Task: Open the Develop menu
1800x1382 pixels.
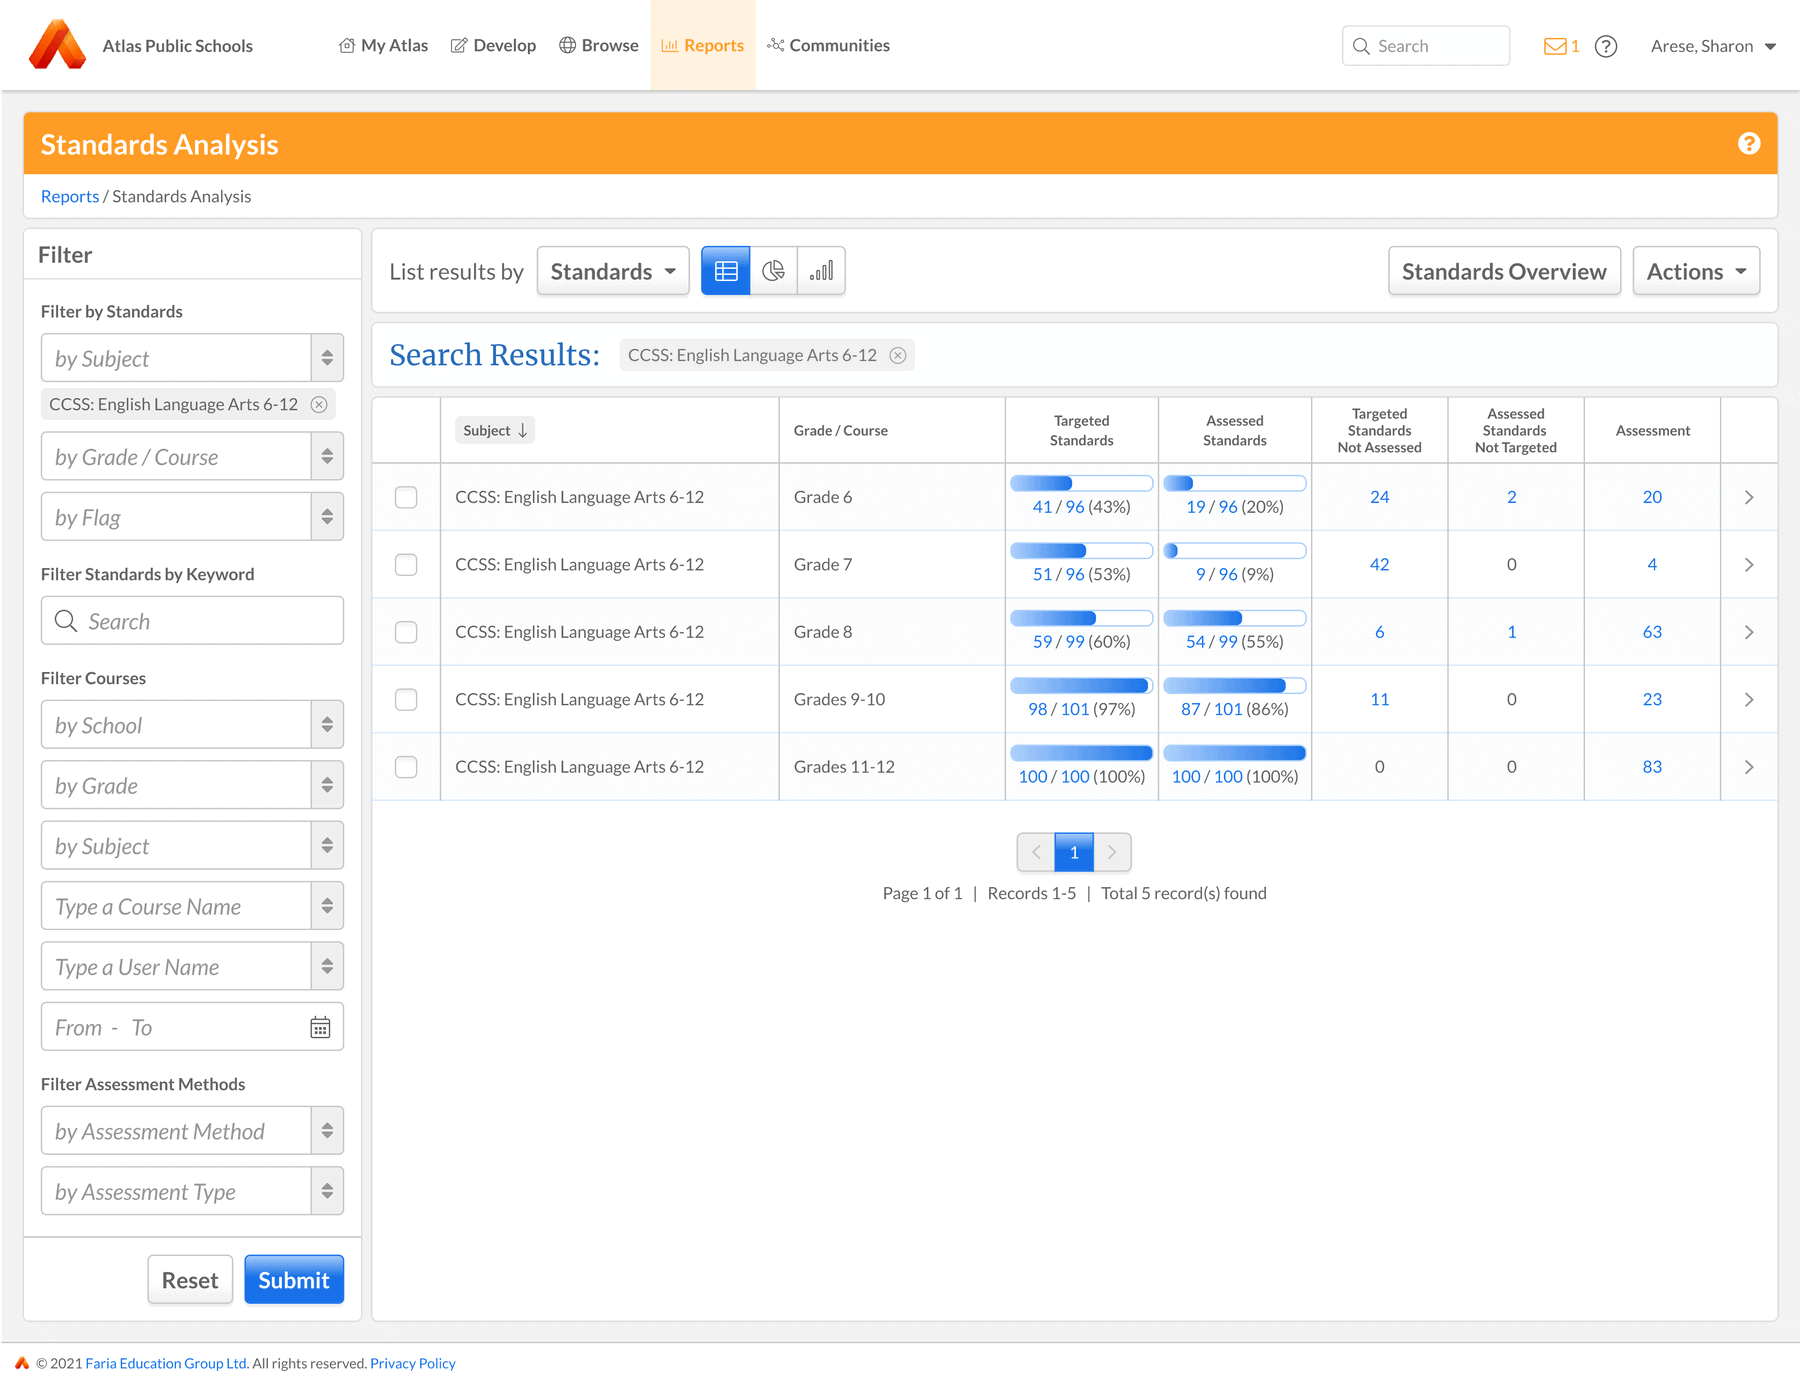Action: coord(493,46)
